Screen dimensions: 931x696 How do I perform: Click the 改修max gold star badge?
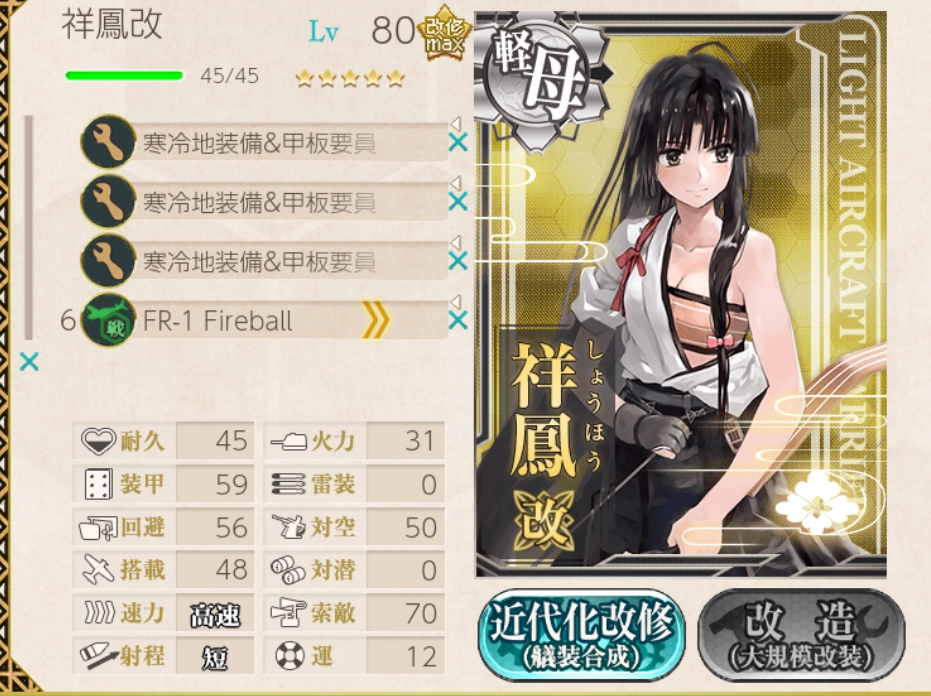(x=445, y=33)
